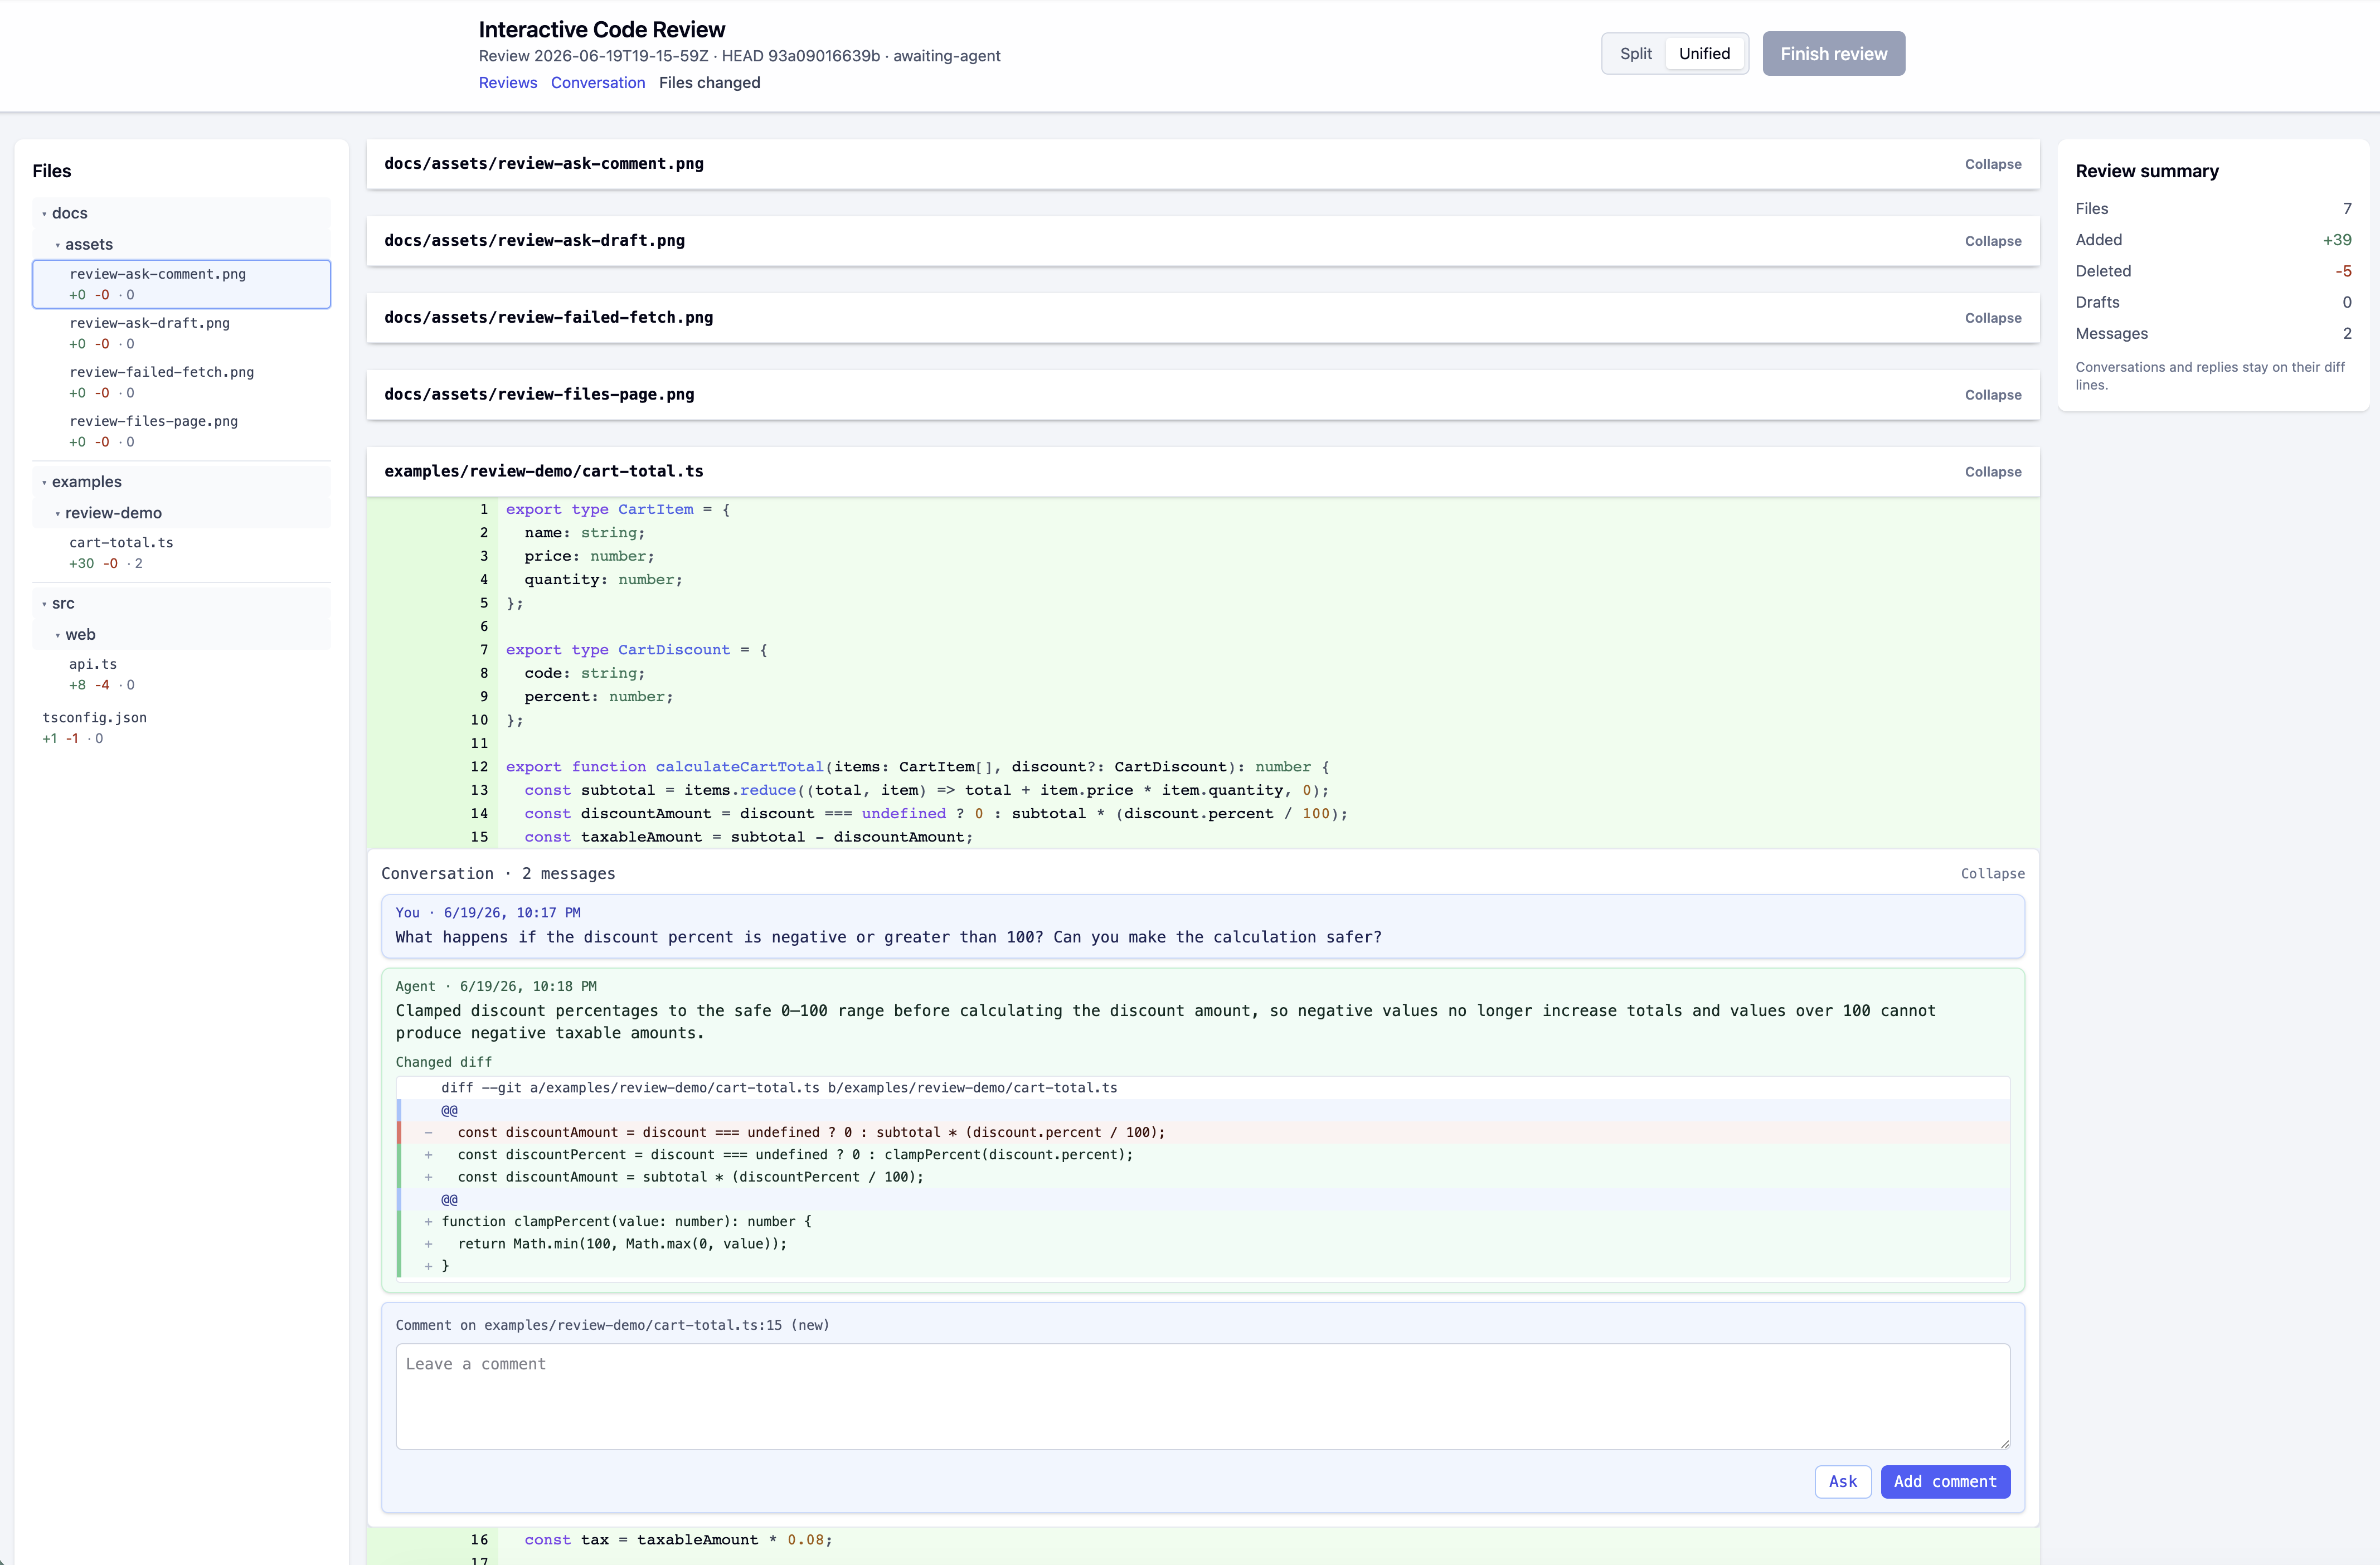
Task: Click the Ask button
Action: tap(1842, 1482)
